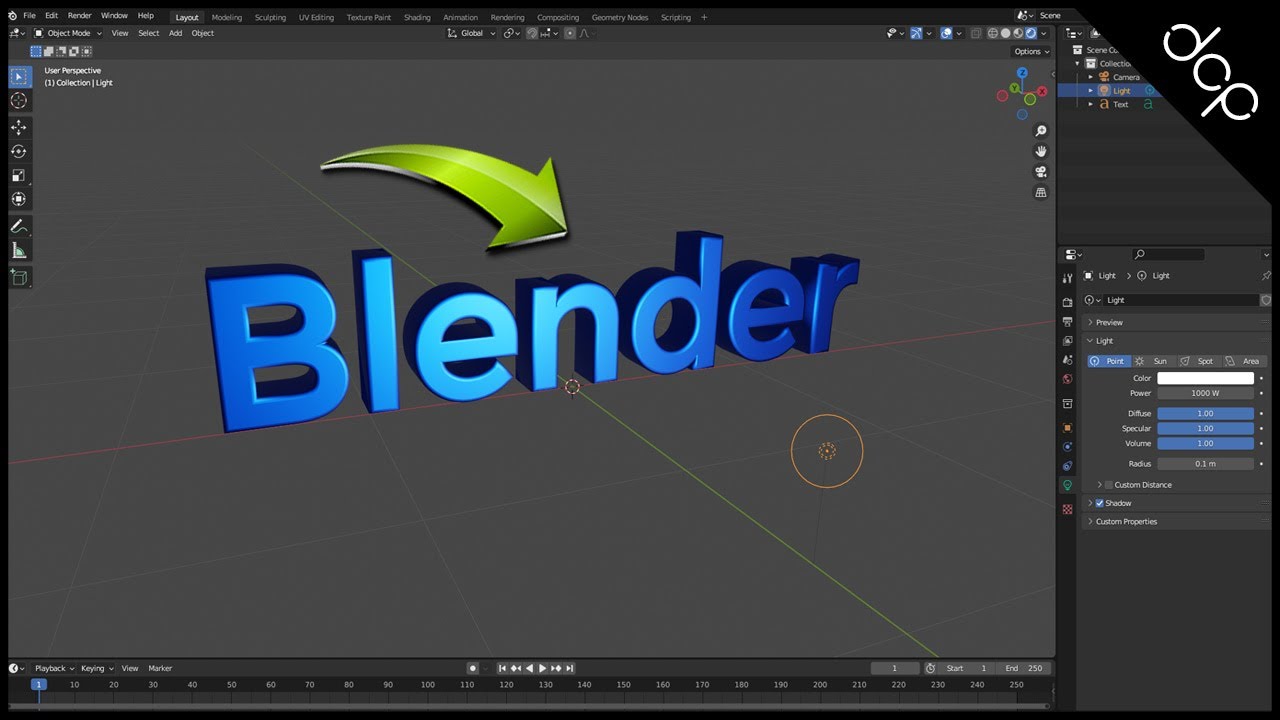Image resolution: width=1280 pixels, height=720 pixels.
Task: Set light type to Point
Action: tap(1109, 361)
